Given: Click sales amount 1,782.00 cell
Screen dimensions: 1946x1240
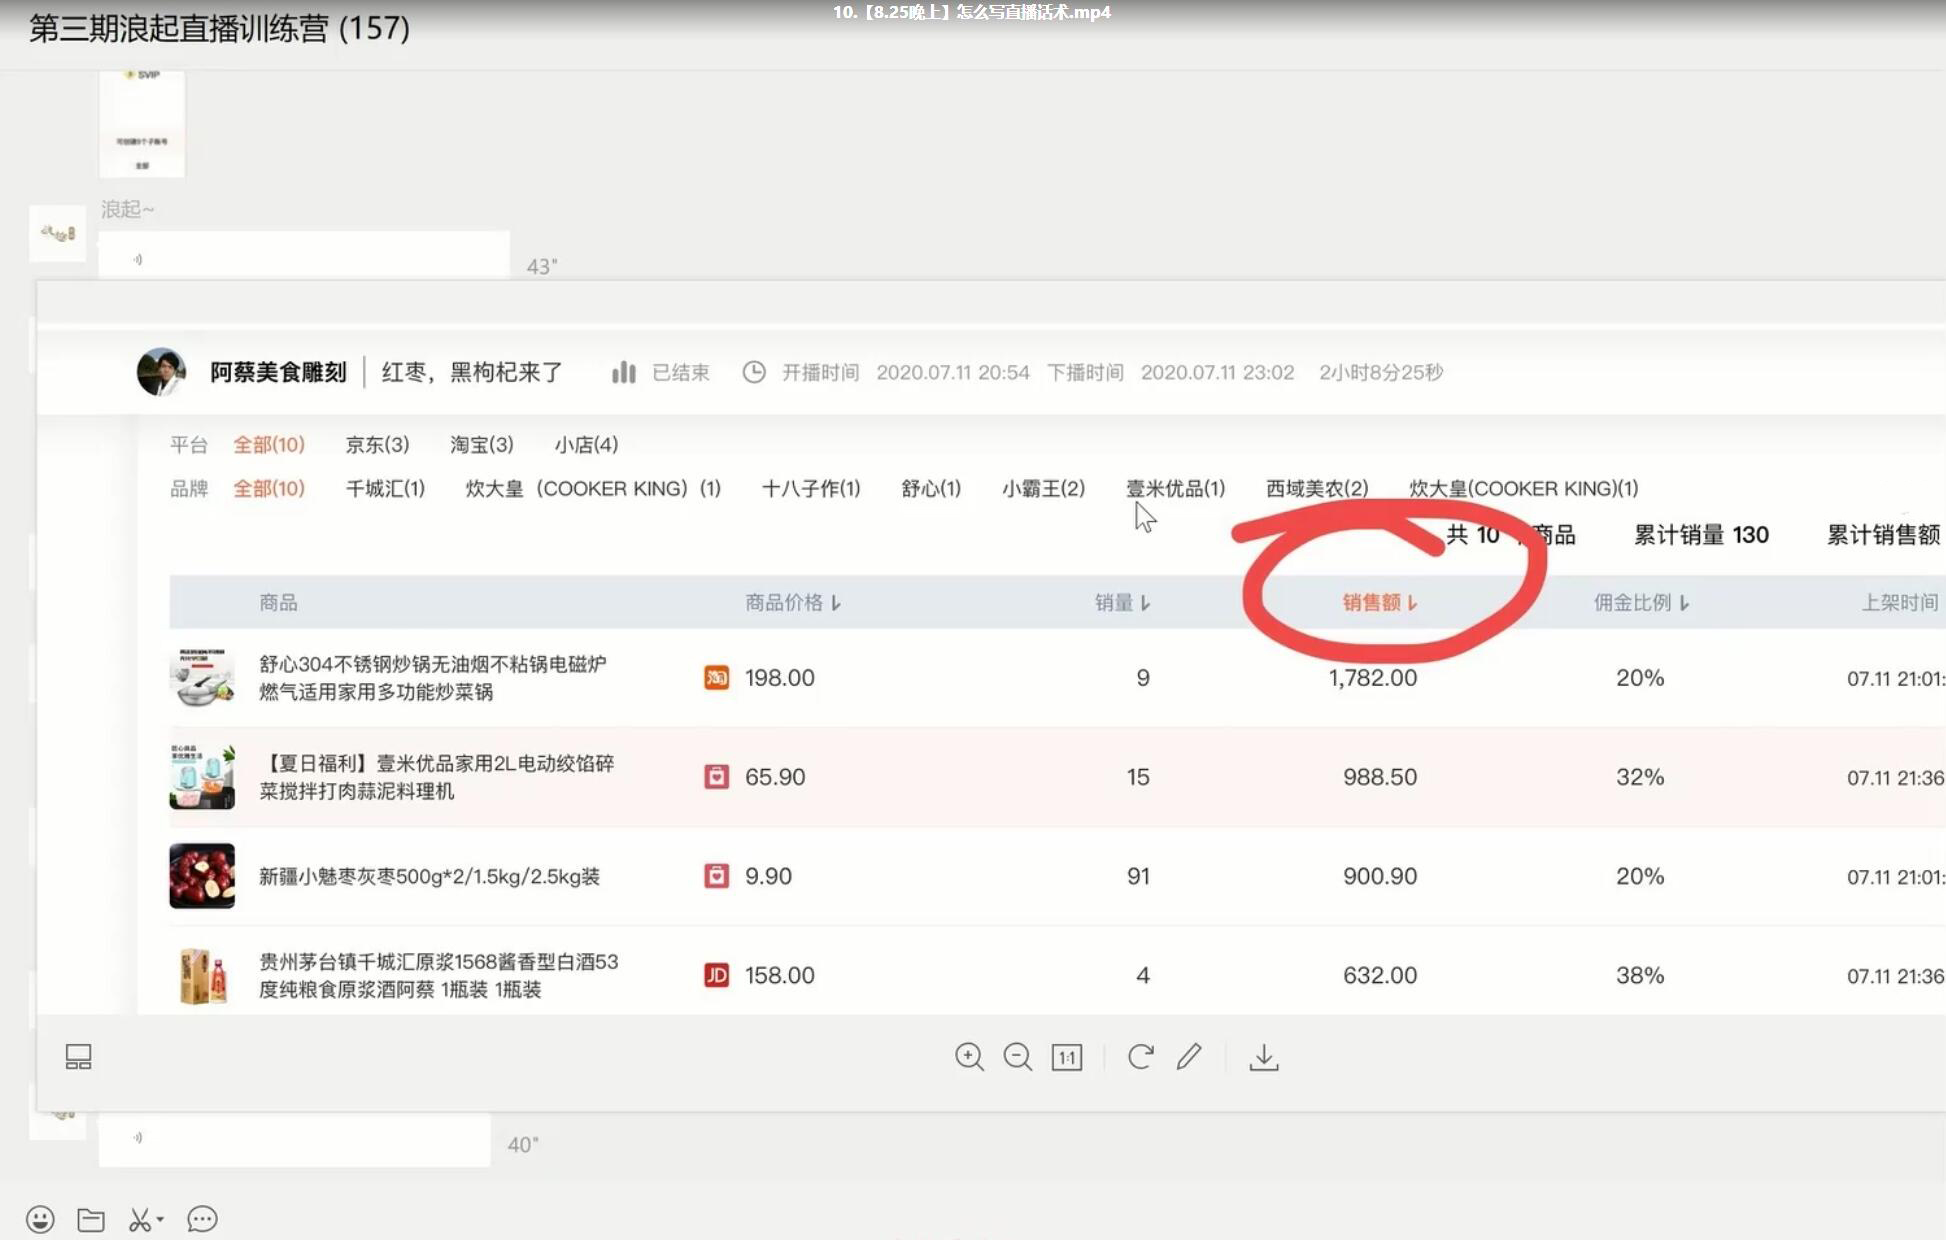Looking at the screenshot, I should tap(1372, 678).
